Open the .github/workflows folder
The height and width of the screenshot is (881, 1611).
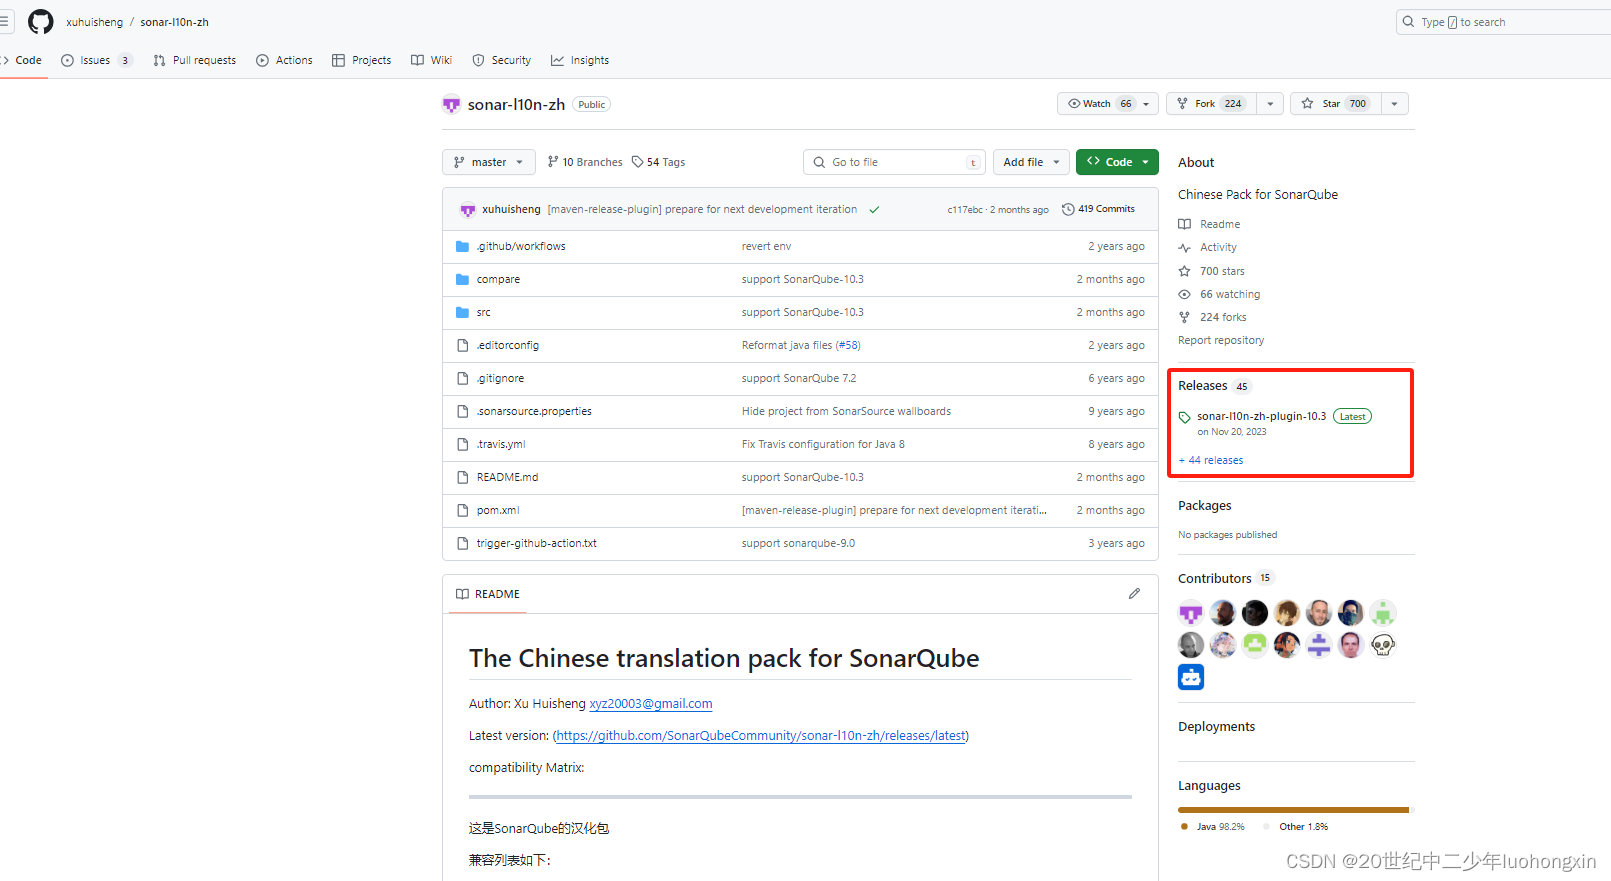521,246
